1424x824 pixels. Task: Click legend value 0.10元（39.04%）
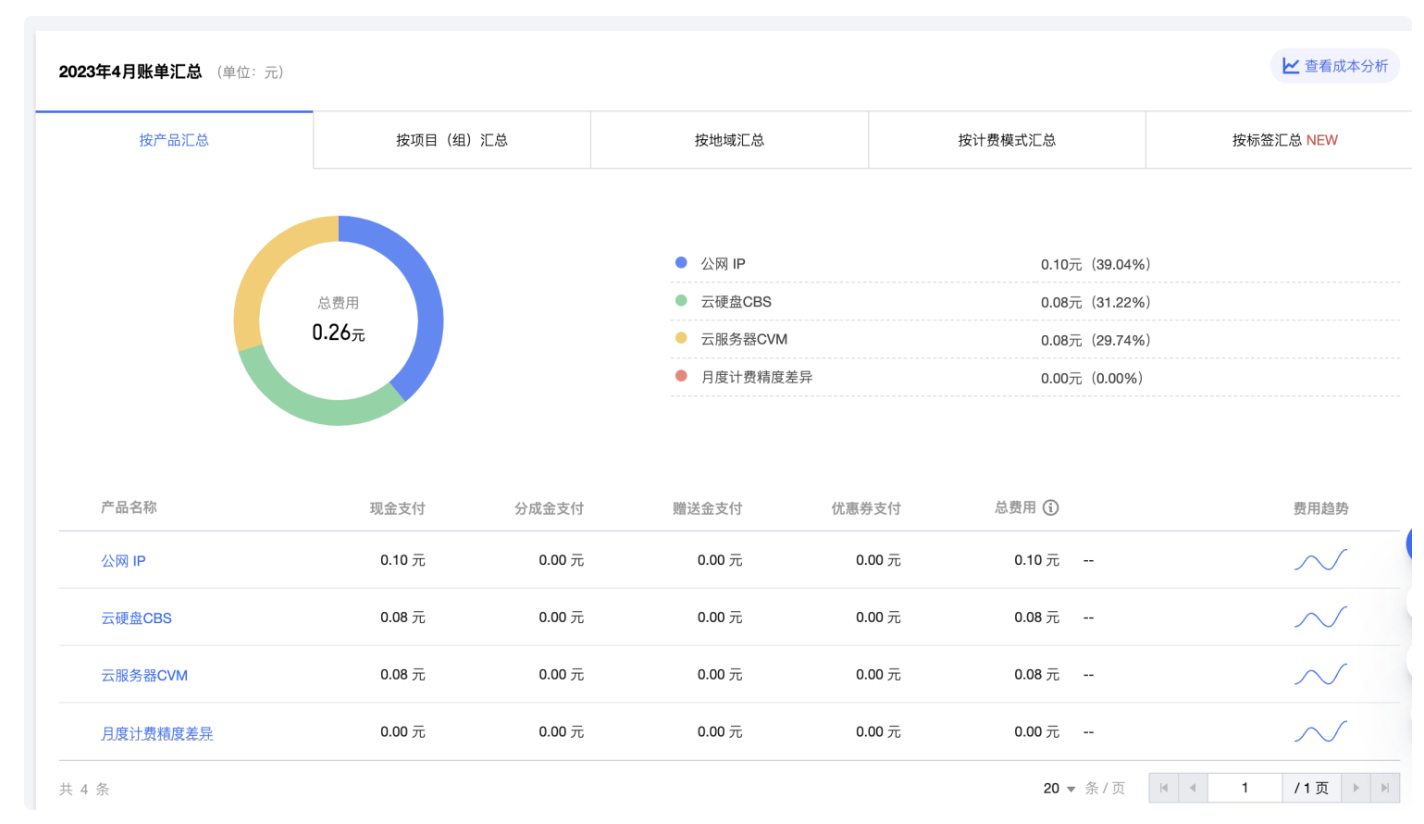pos(1096,264)
